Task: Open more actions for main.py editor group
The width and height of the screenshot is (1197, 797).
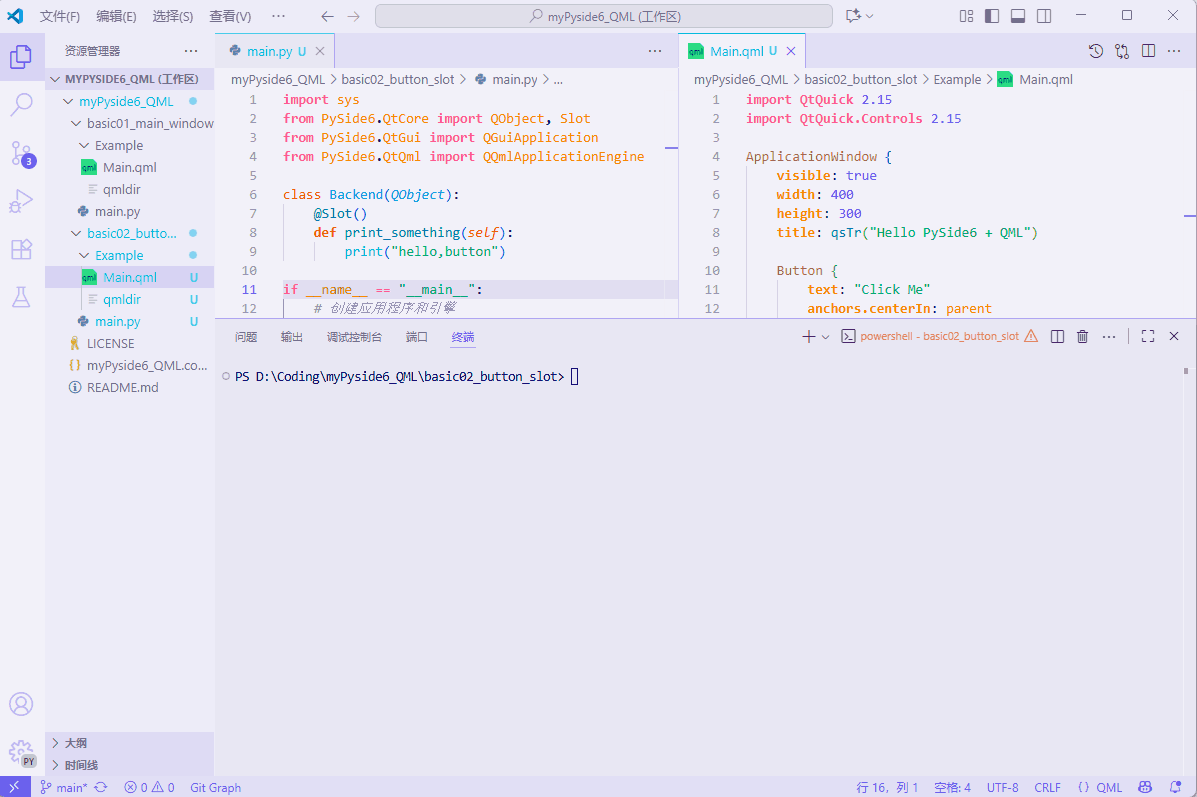Action: [x=655, y=51]
